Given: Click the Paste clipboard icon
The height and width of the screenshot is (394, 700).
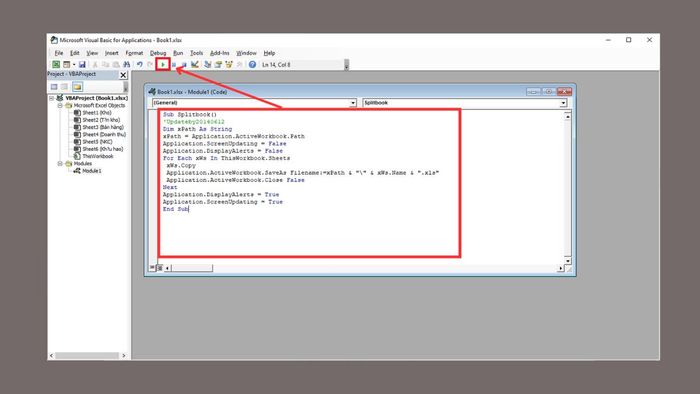Looking at the screenshot, I should [116, 65].
